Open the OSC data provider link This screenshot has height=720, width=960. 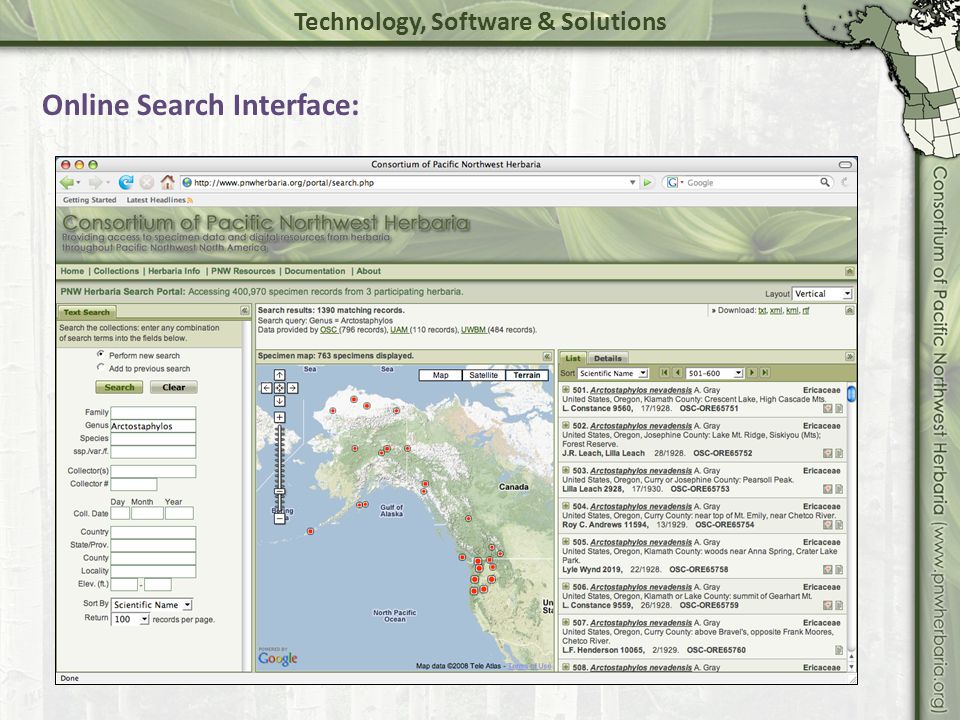(x=329, y=330)
